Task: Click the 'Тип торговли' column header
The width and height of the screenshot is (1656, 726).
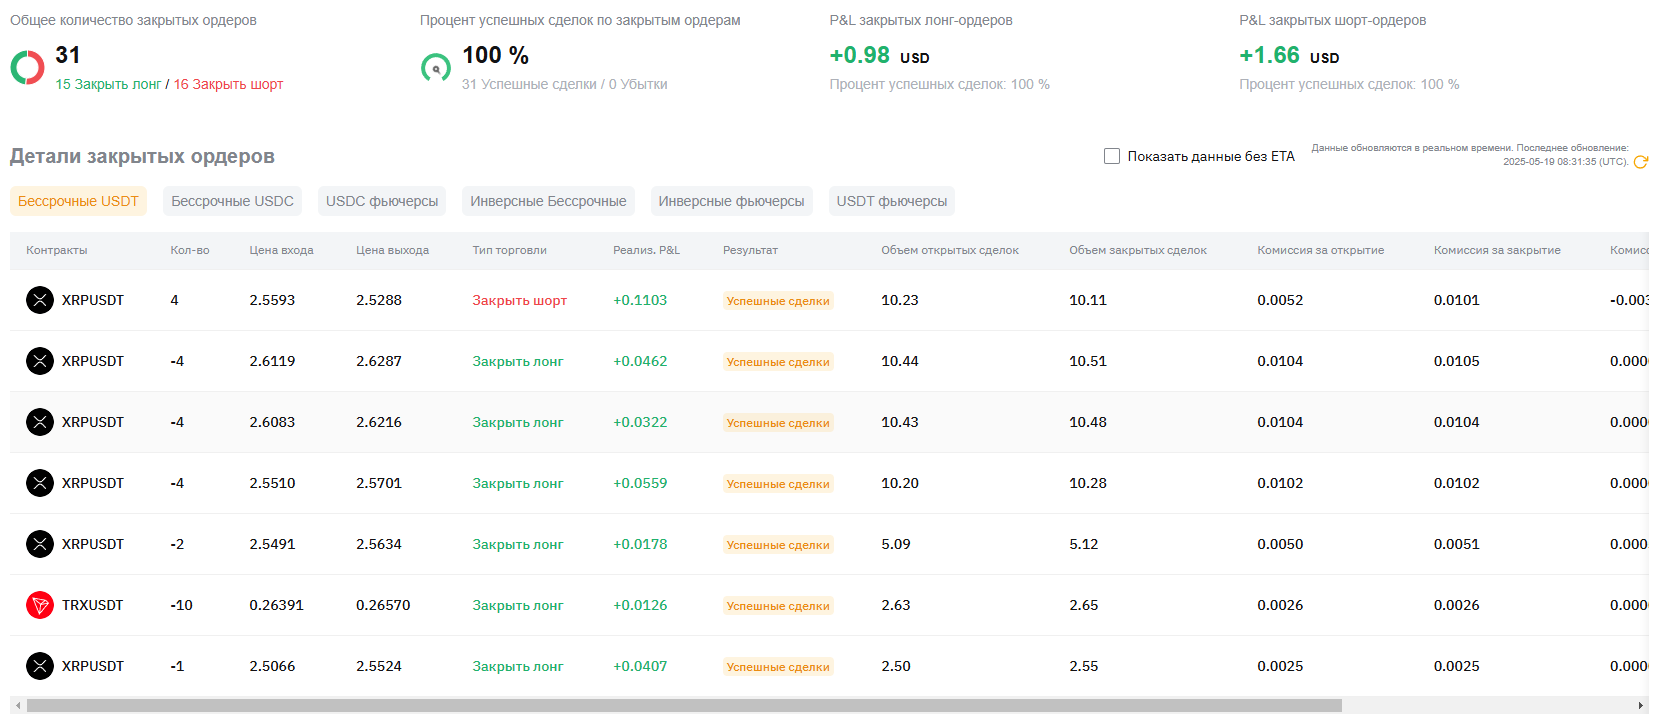Action: [x=509, y=250]
